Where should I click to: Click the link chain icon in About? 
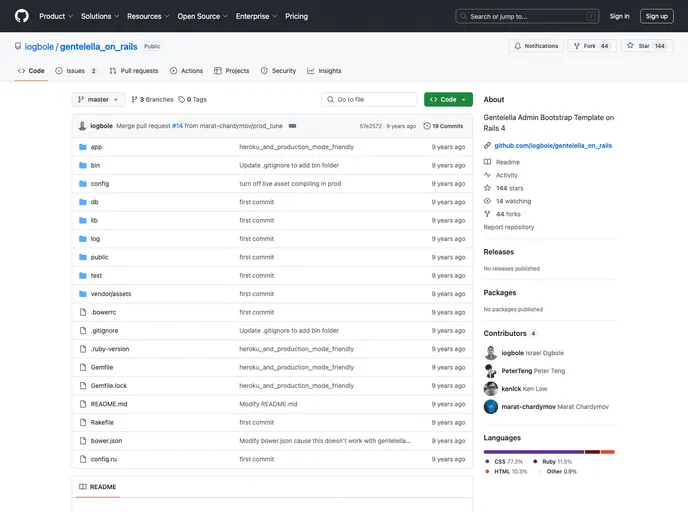point(487,146)
